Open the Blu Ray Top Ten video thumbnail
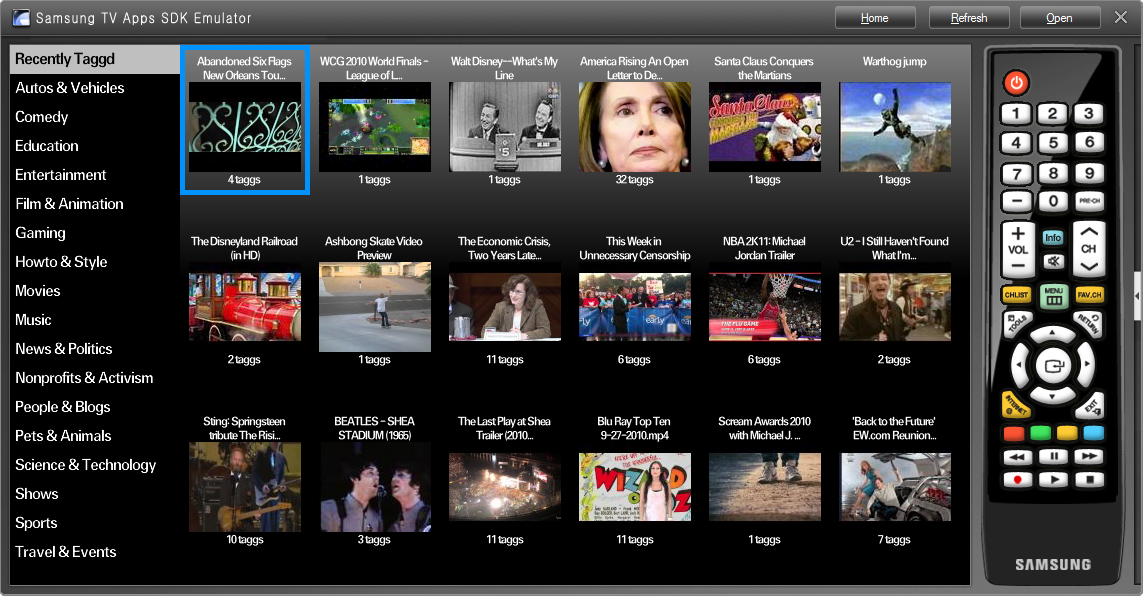 pos(635,487)
